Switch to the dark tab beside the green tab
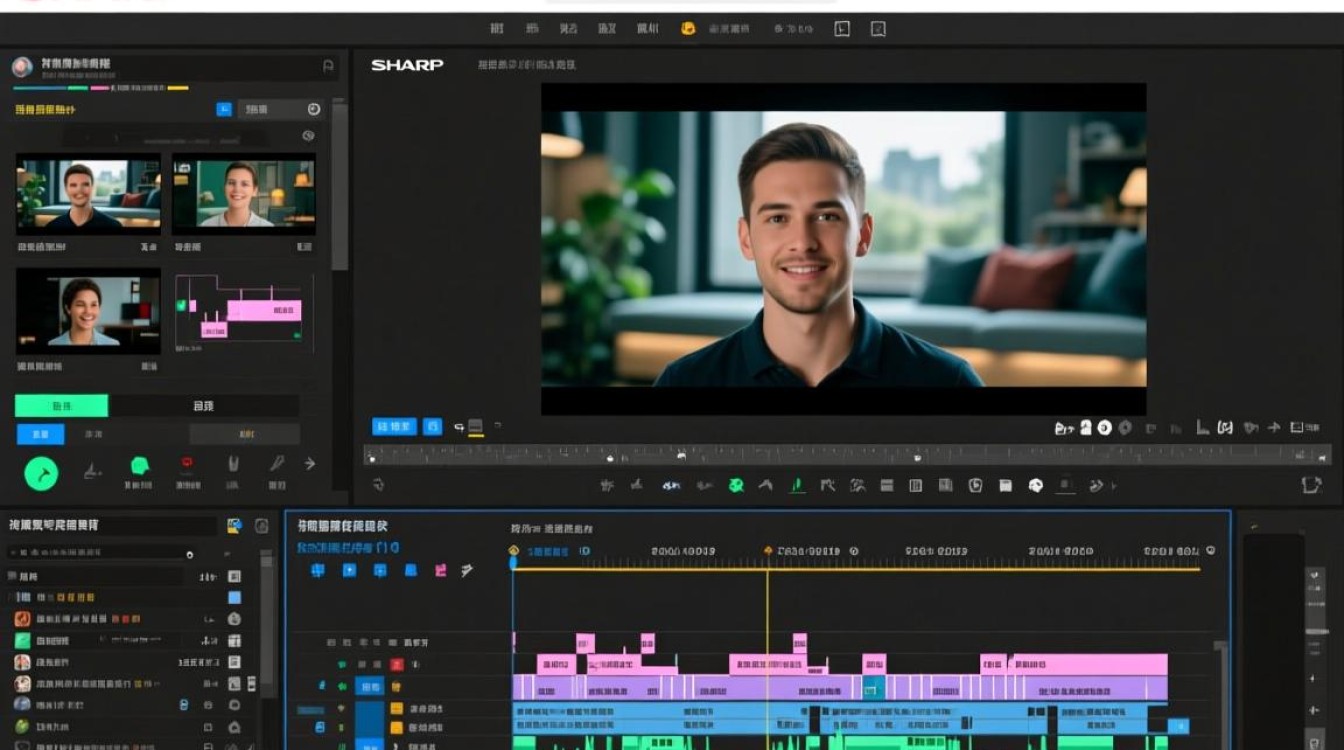Viewport: 1344px width, 750px height. click(x=203, y=405)
